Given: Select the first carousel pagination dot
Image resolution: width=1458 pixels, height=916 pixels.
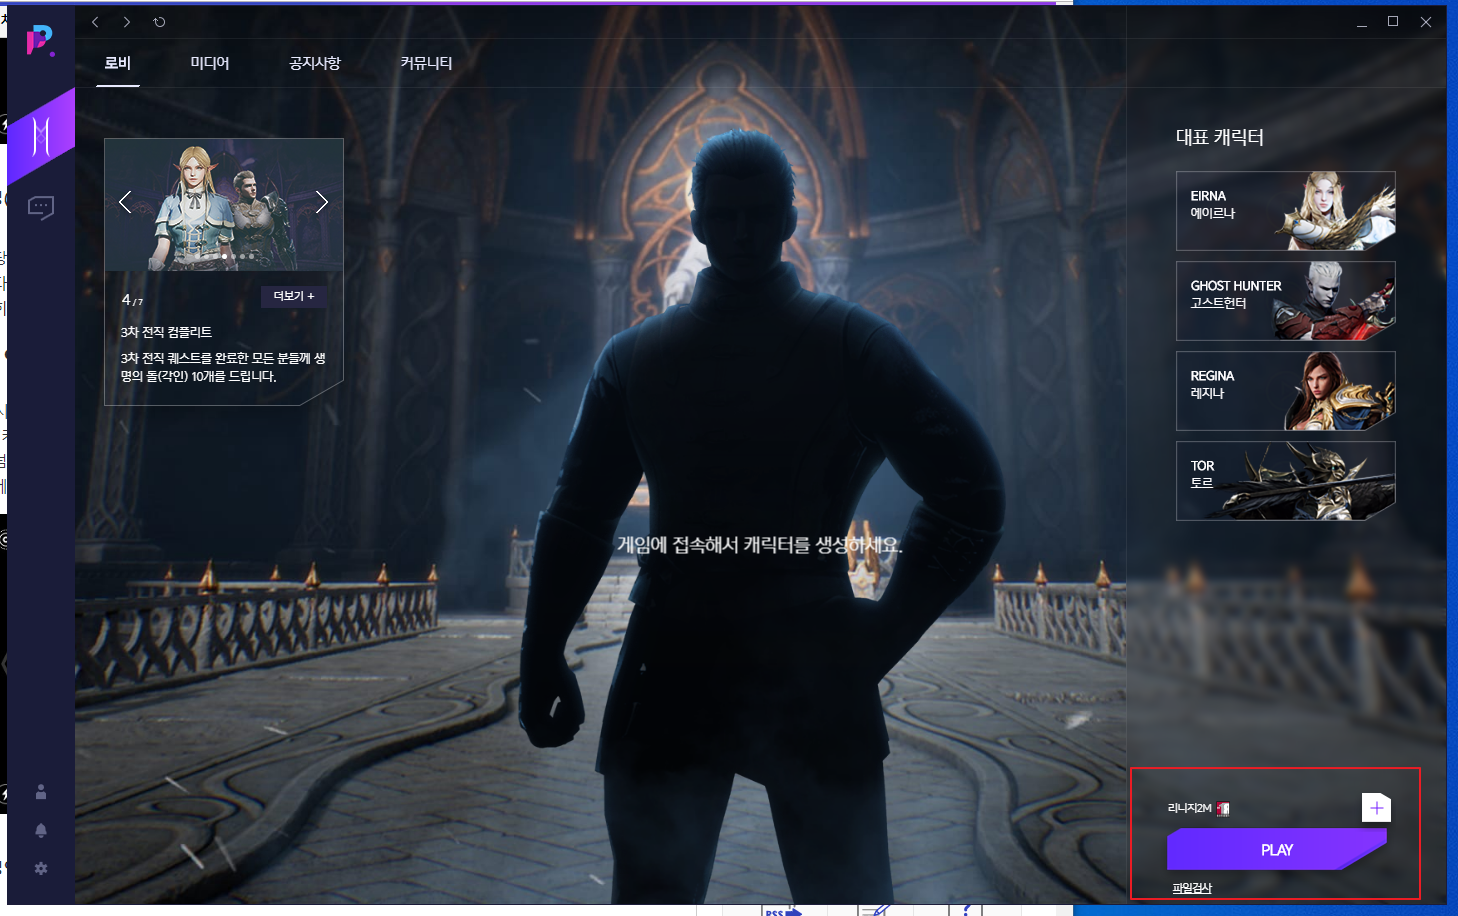Looking at the screenshot, I should [198, 256].
